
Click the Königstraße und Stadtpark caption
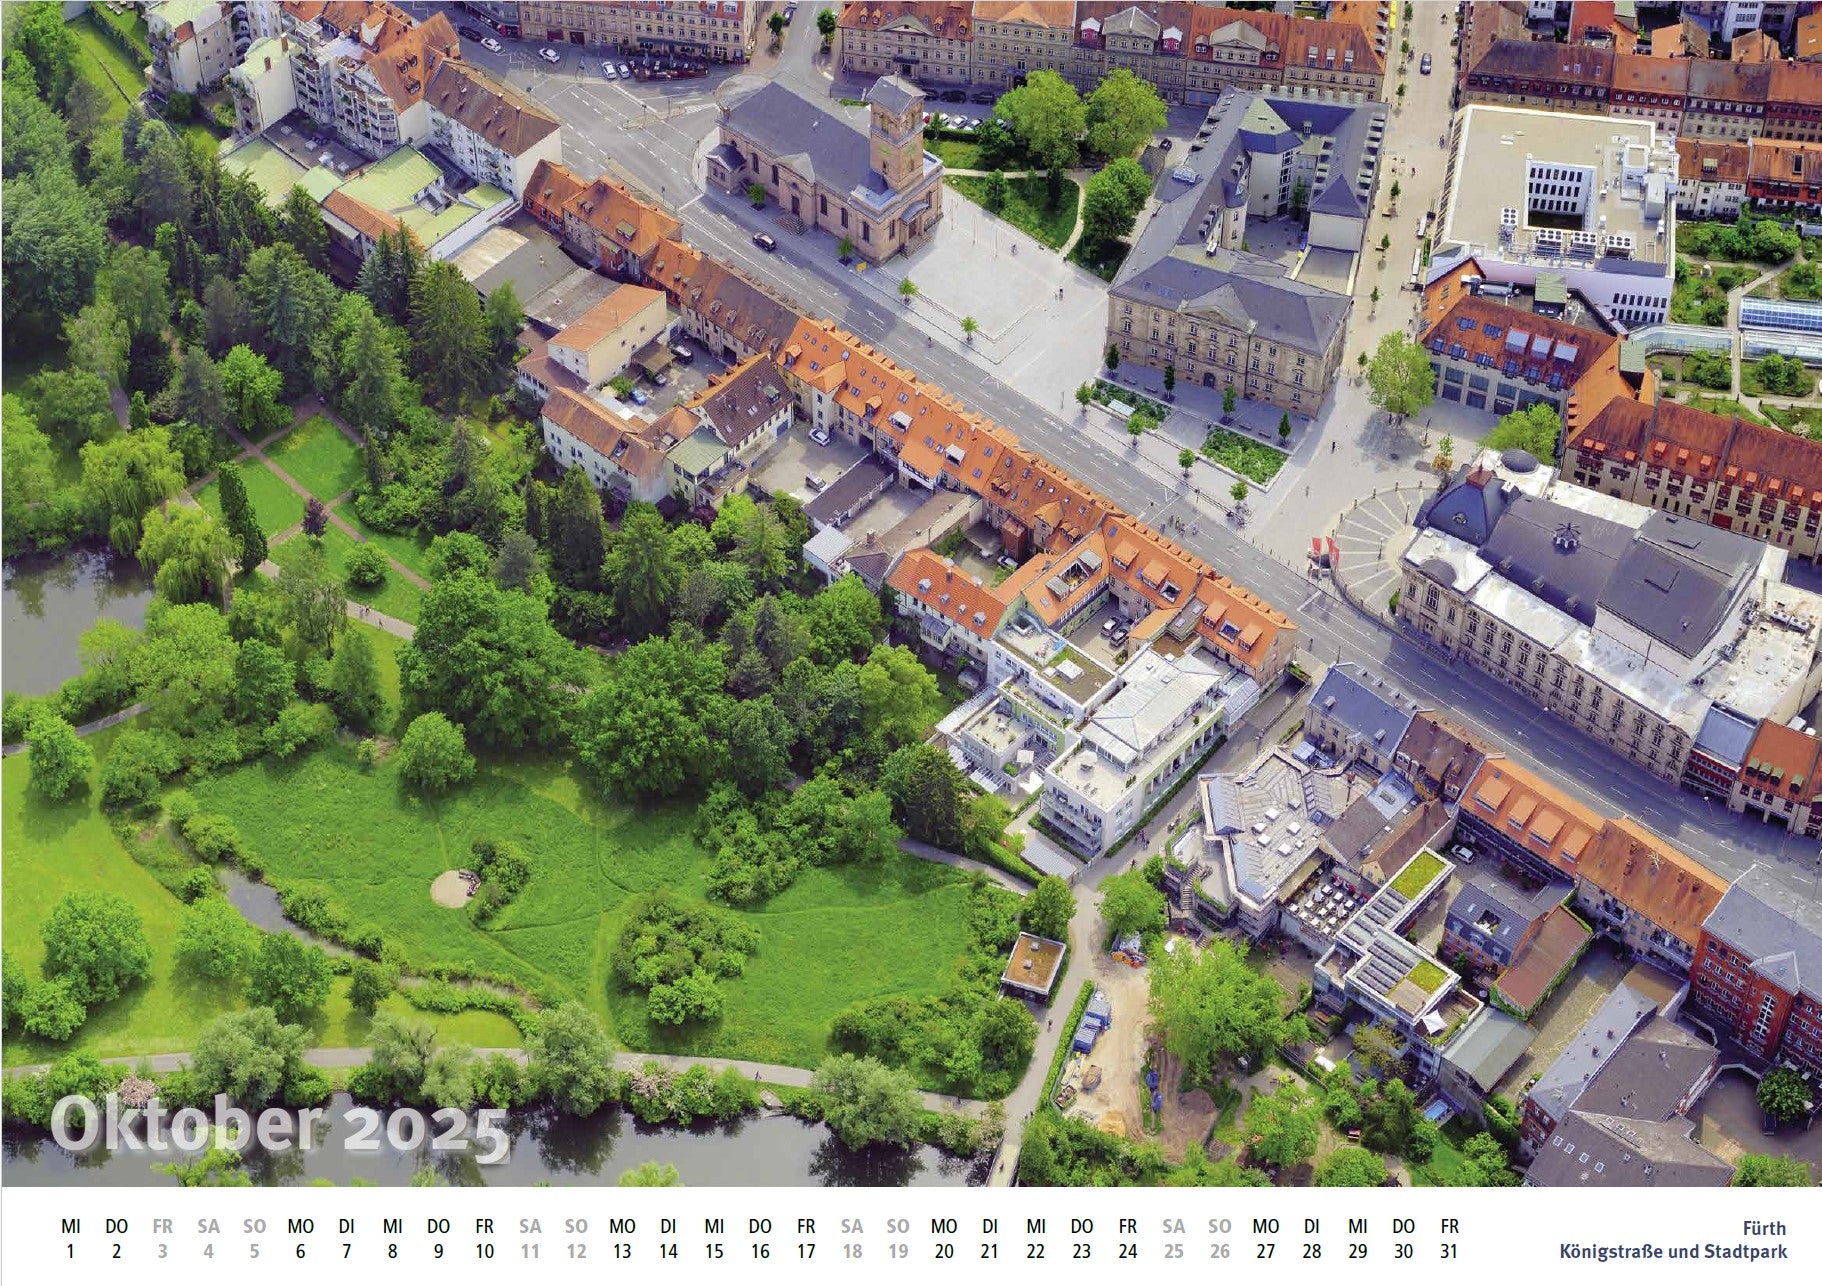point(1672,1251)
